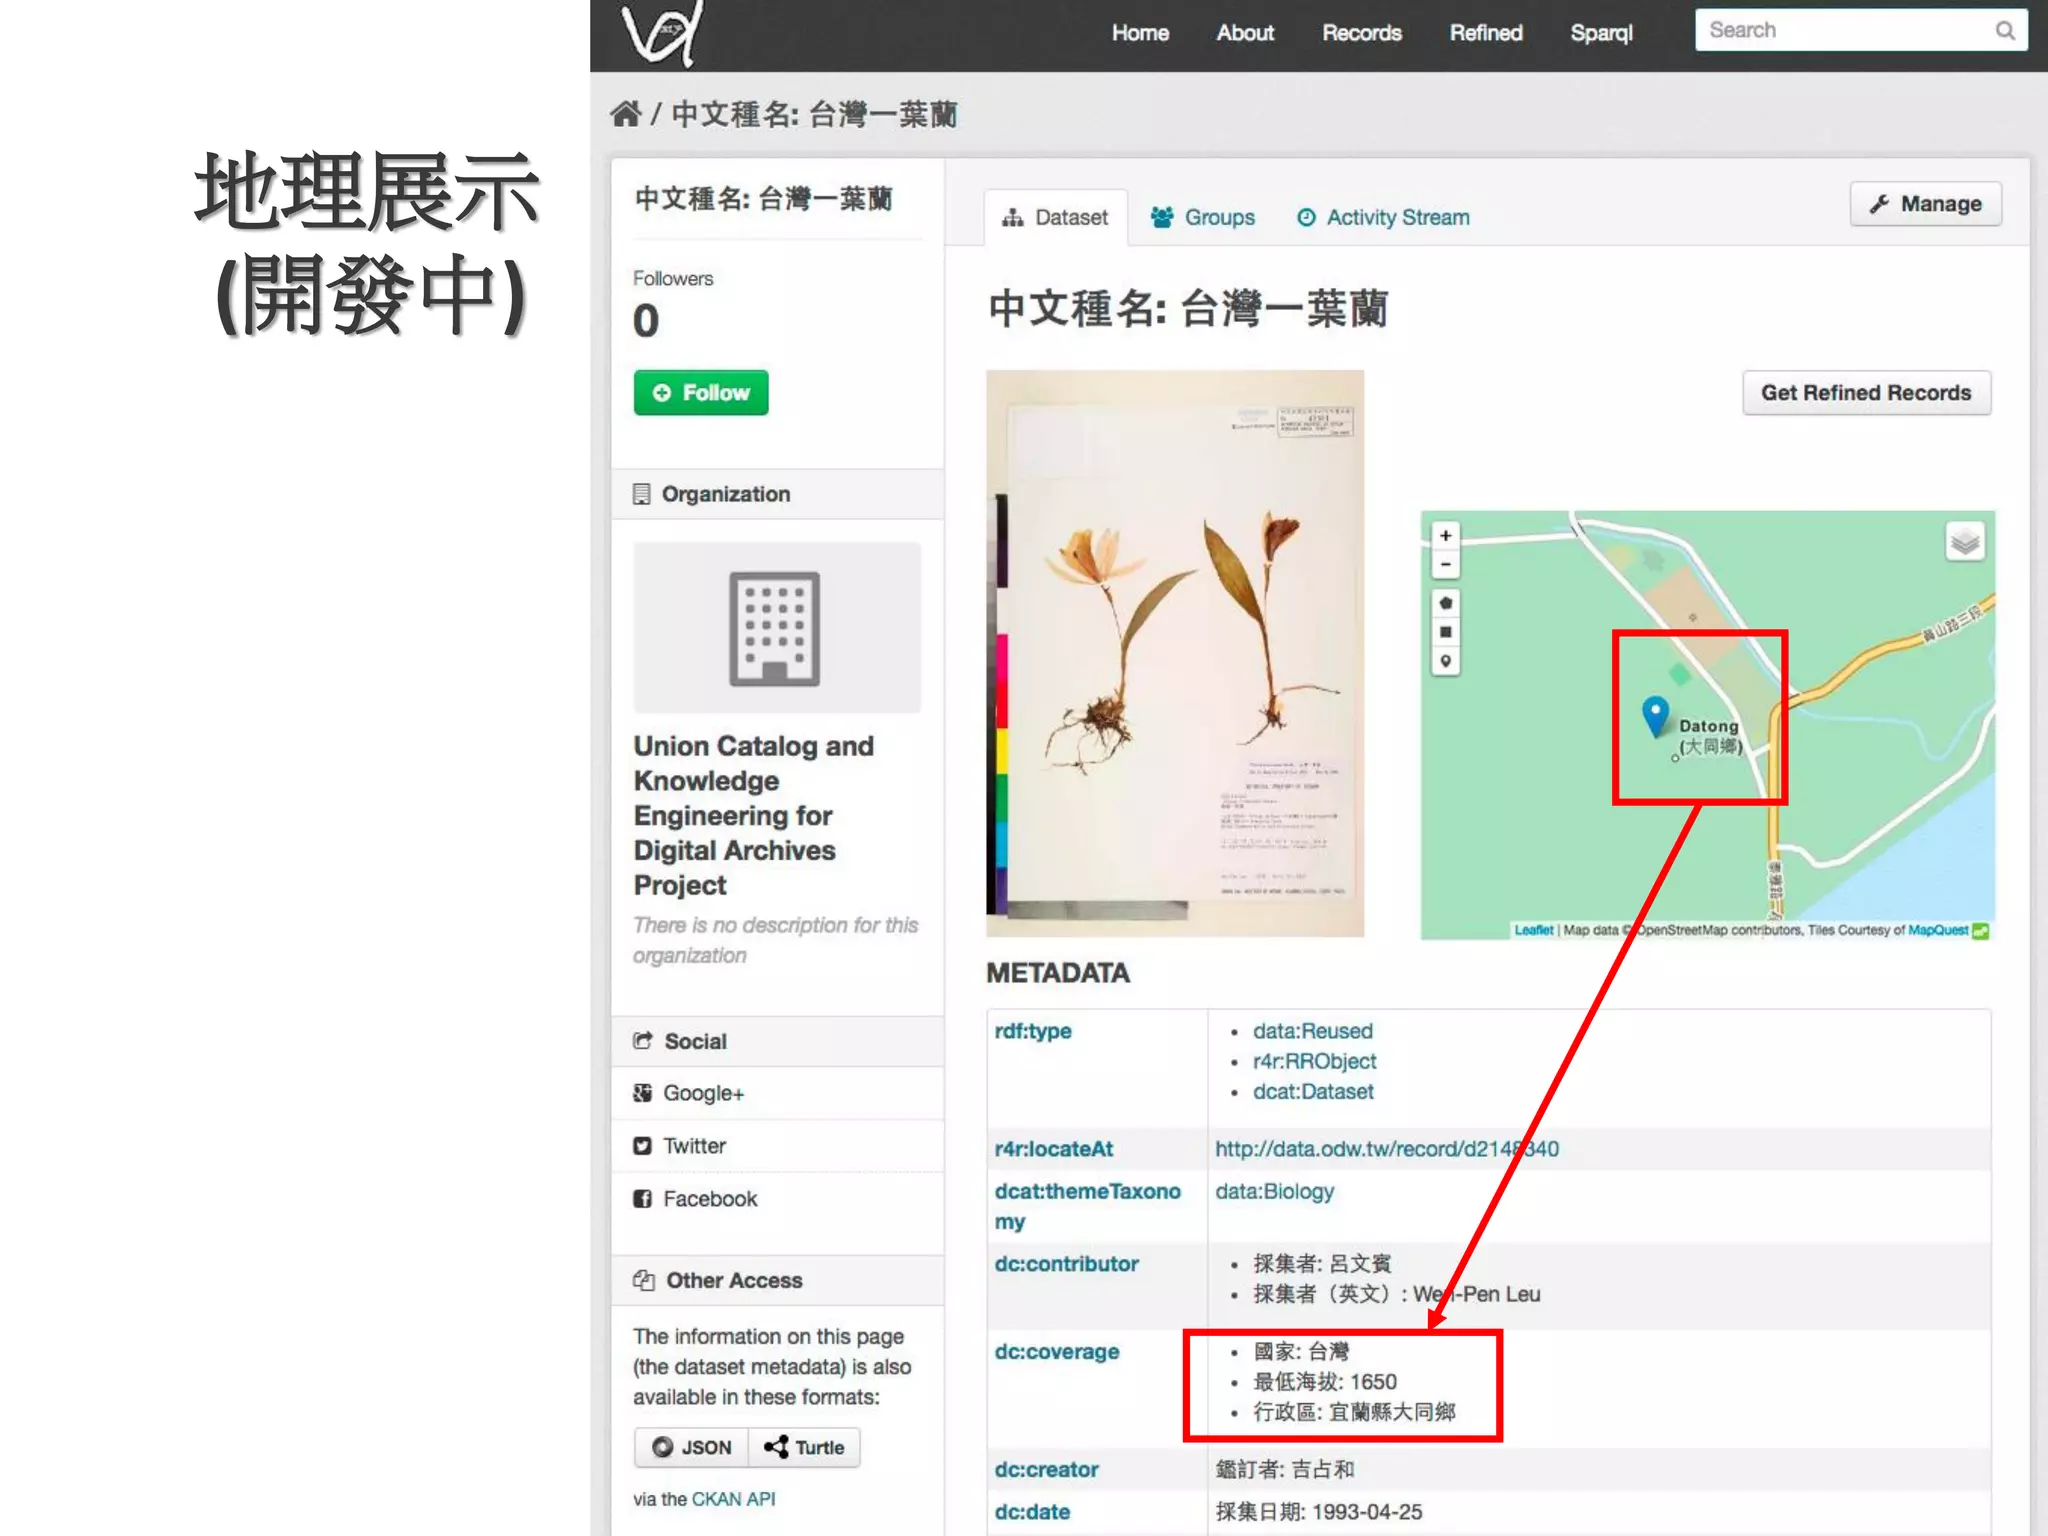Click the herbarium specimen image
This screenshot has height=1536, width=2048.
(x=1174, y=653)
